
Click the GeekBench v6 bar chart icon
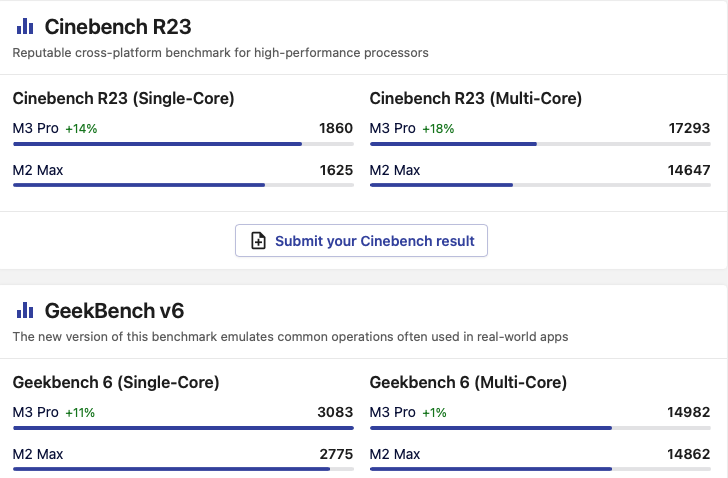click(25, 310)
